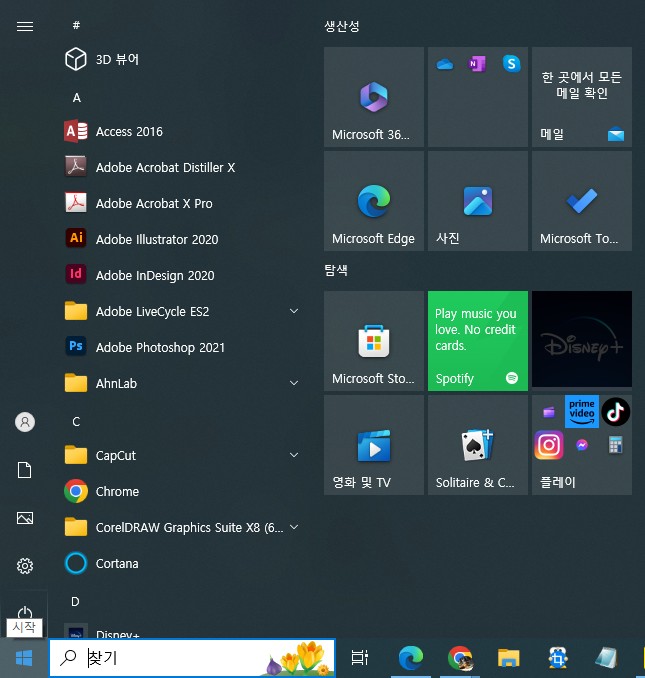Open TikTok in 플레이 group
Viewport: 645px width, 678px height.
tap(616, 412)
